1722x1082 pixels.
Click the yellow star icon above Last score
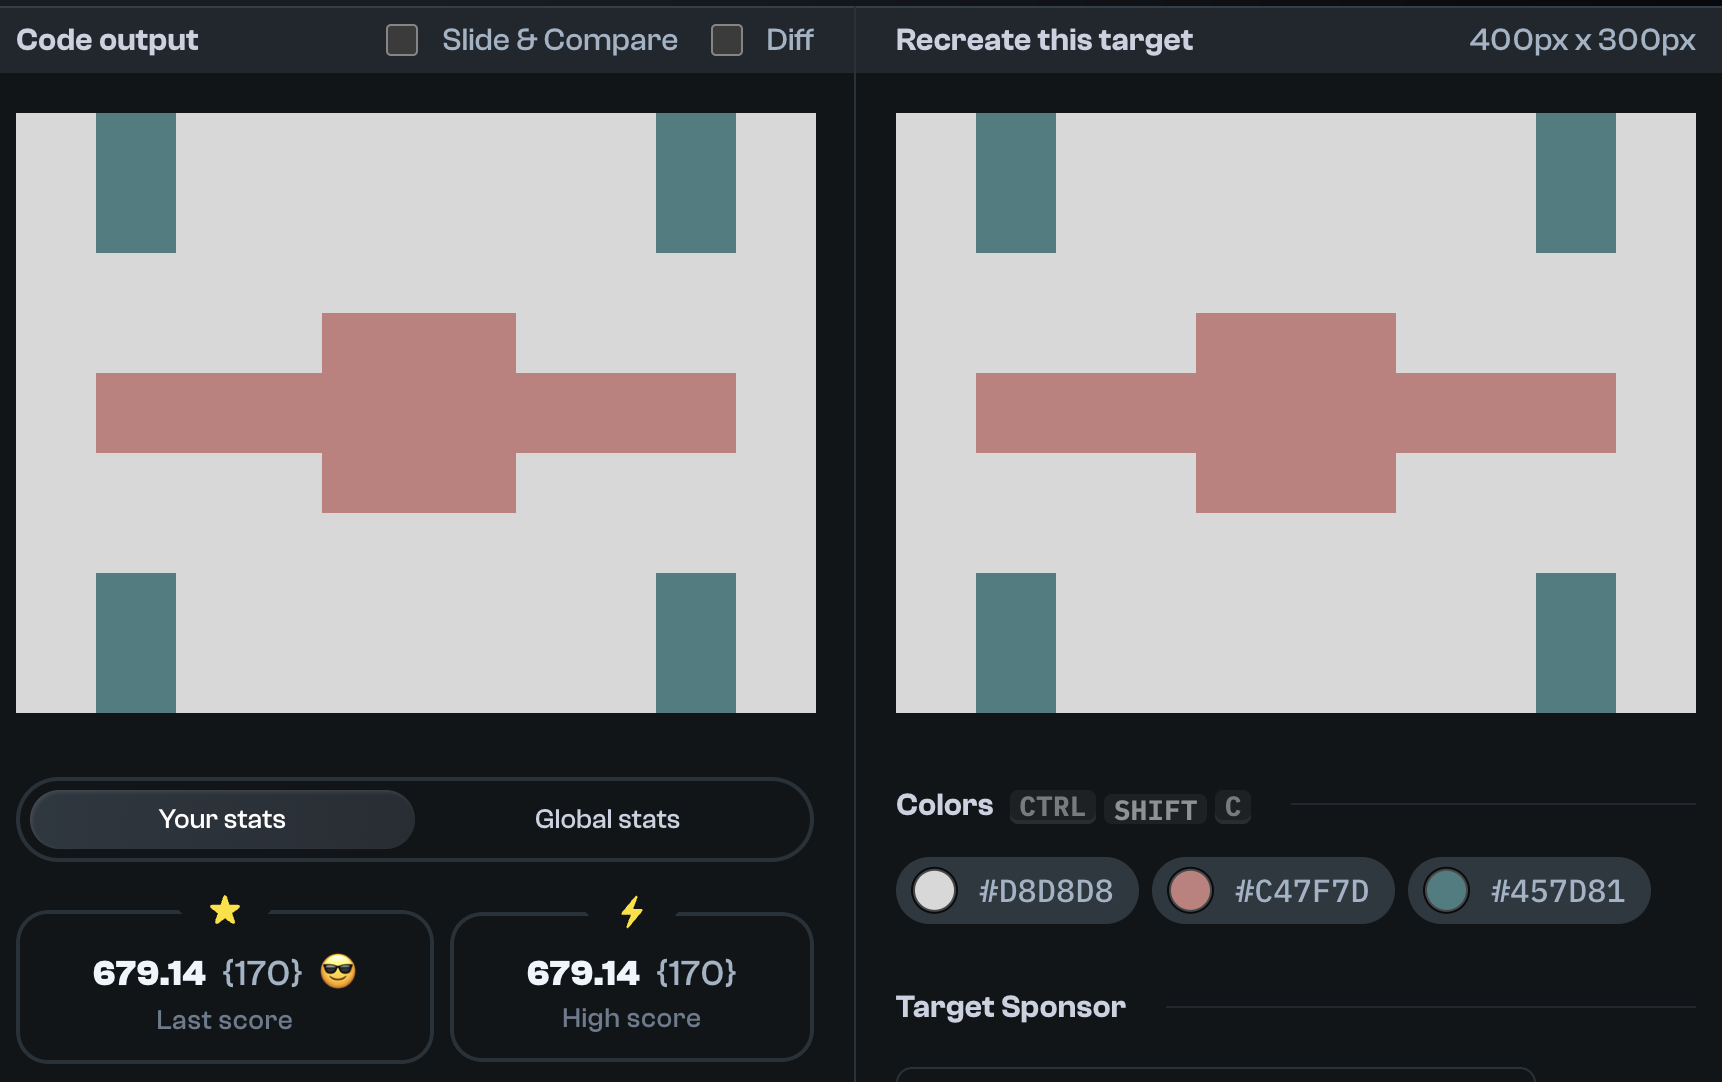225,910
